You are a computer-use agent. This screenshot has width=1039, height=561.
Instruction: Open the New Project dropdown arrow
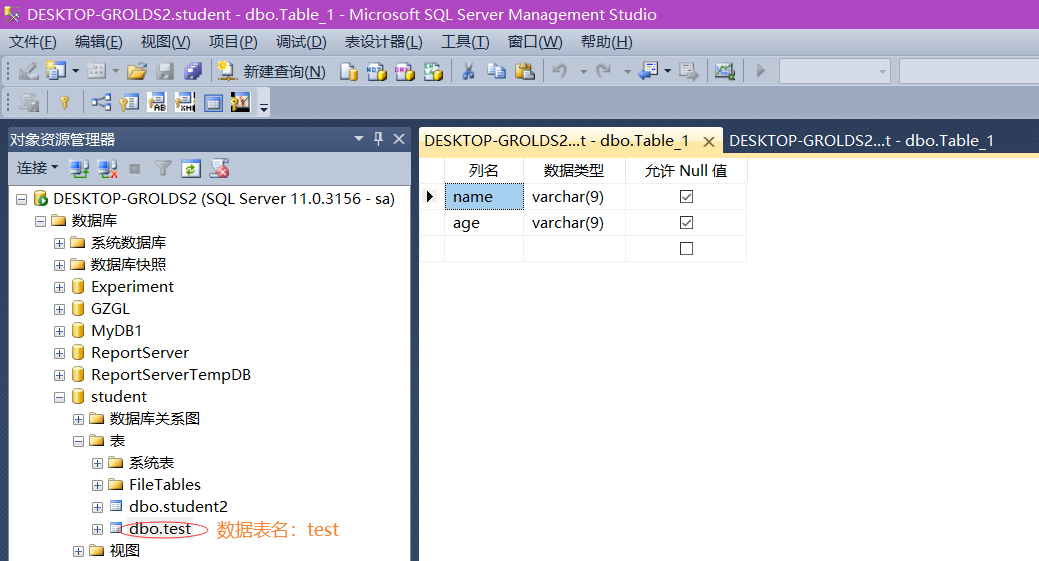76,71
